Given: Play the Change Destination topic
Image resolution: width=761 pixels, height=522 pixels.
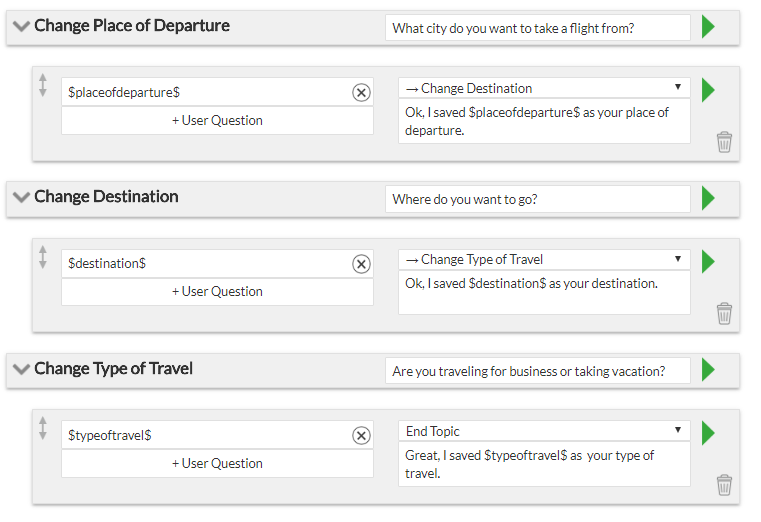Looking at the screenshot, I should [708, 198].
